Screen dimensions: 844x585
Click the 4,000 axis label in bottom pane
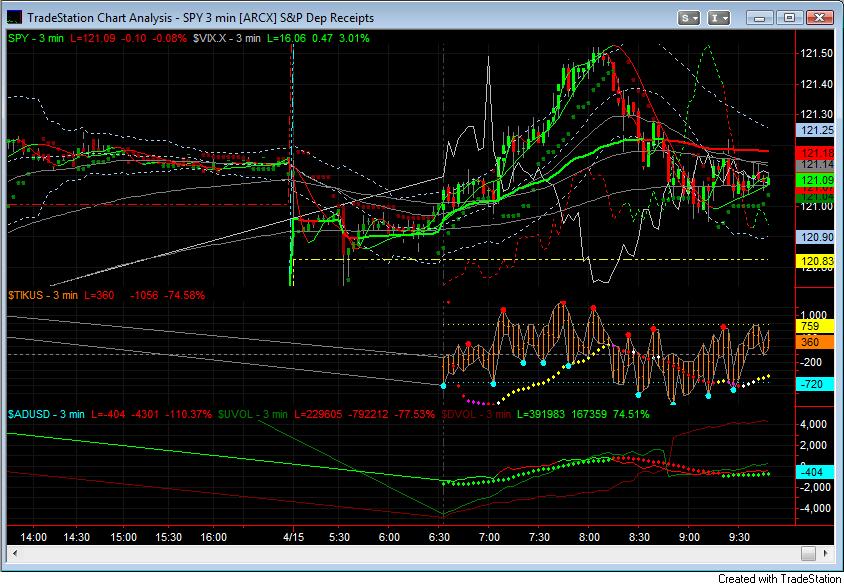[x=814, y=425]
